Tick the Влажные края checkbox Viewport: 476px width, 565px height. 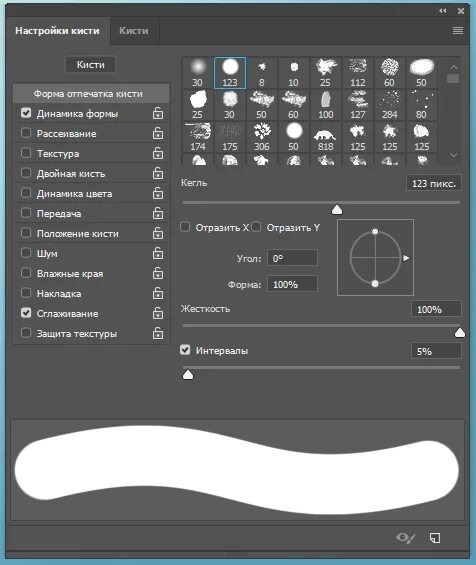click(x=26, y=273)
